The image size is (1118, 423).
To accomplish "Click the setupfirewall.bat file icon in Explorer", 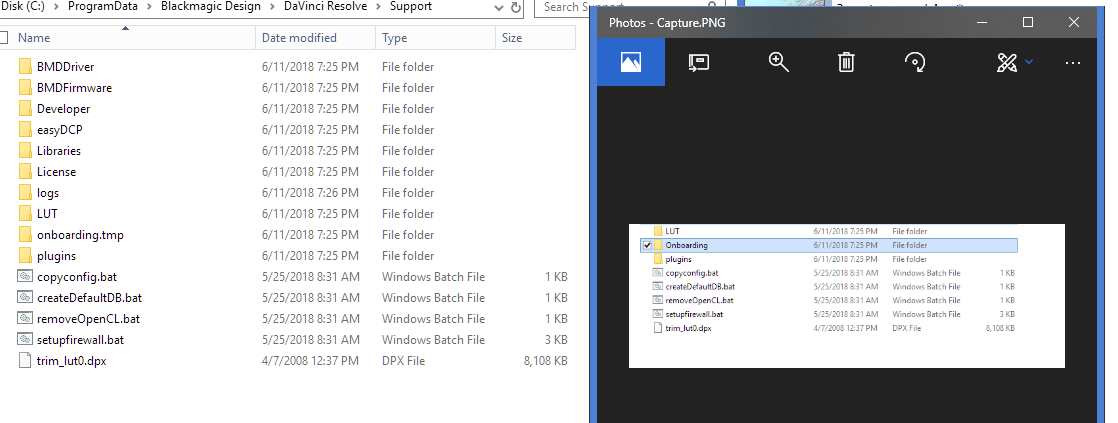I will coord(25,340).
